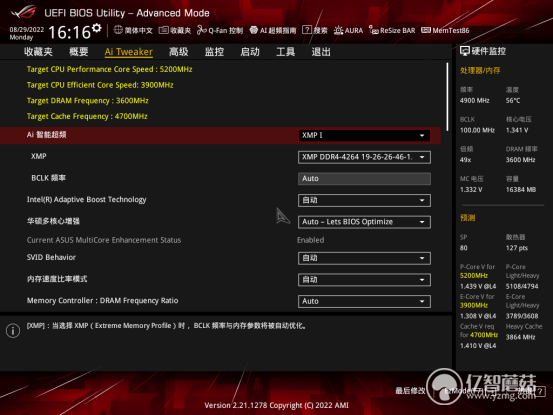This screenshot has height=415, width=553.
Task: Click 56°C temperature value
Action: [x=513, y=100]
